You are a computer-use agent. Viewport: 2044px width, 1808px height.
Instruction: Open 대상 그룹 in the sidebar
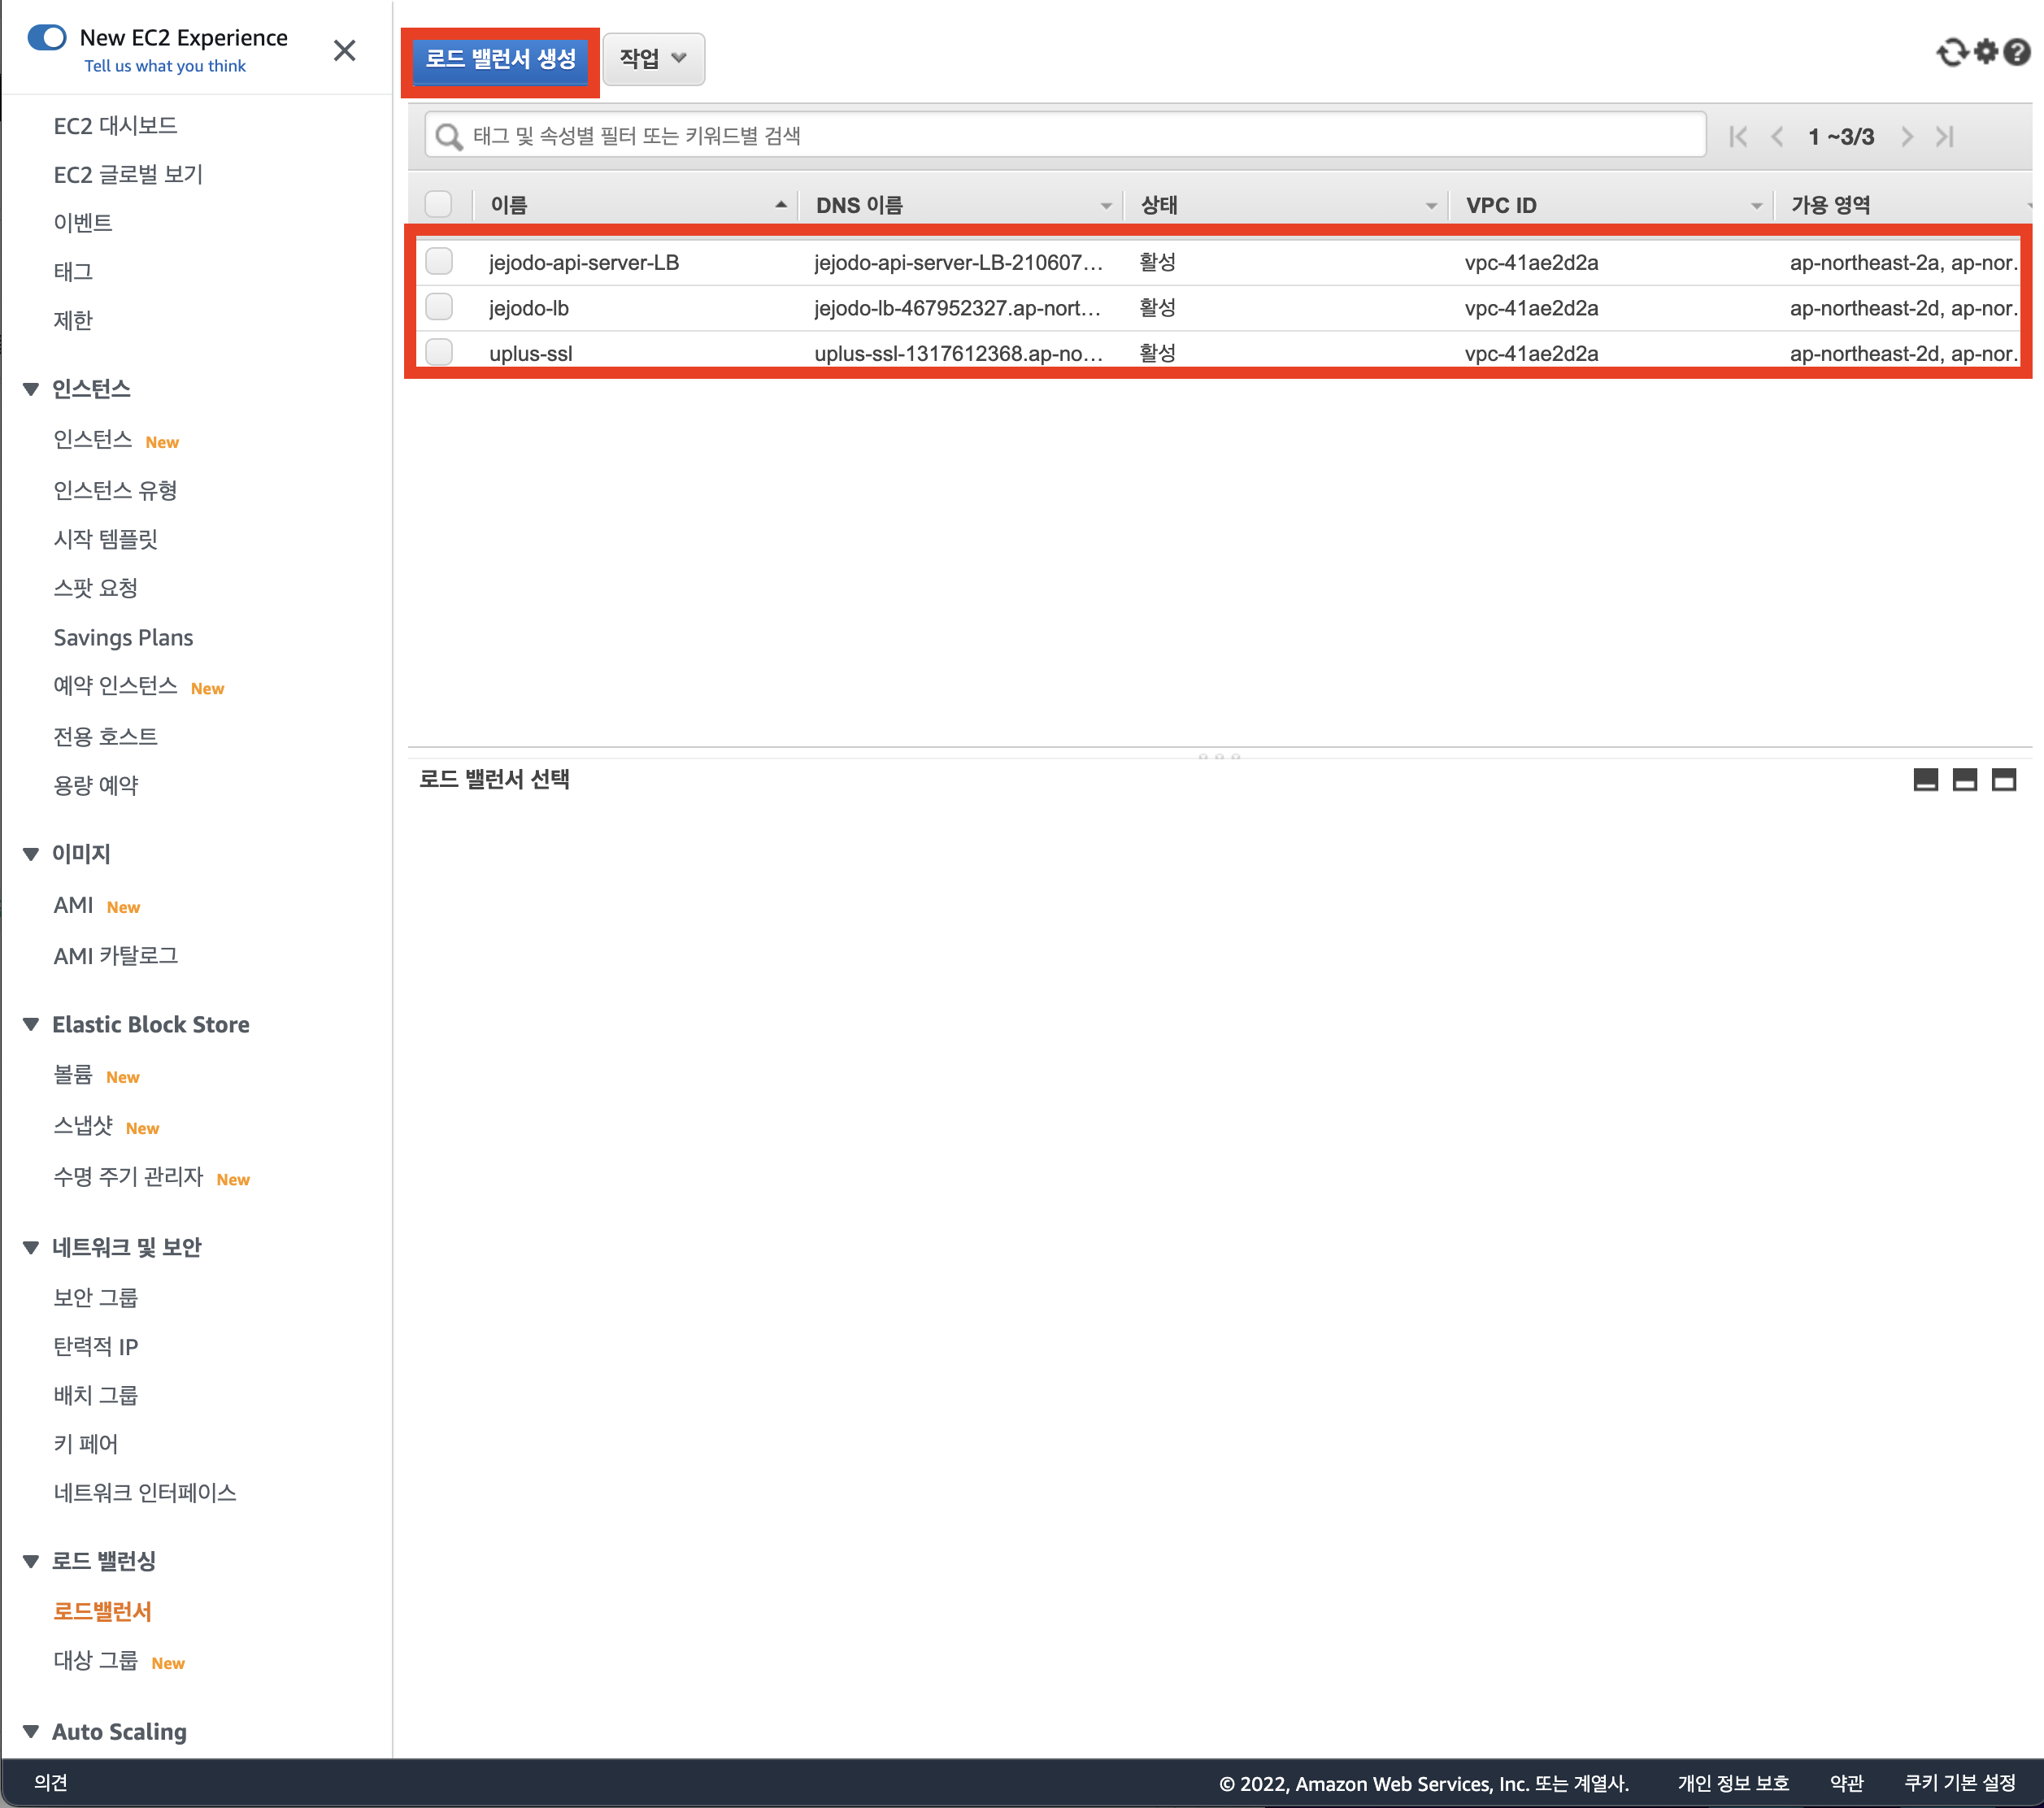click(96, 1661)
